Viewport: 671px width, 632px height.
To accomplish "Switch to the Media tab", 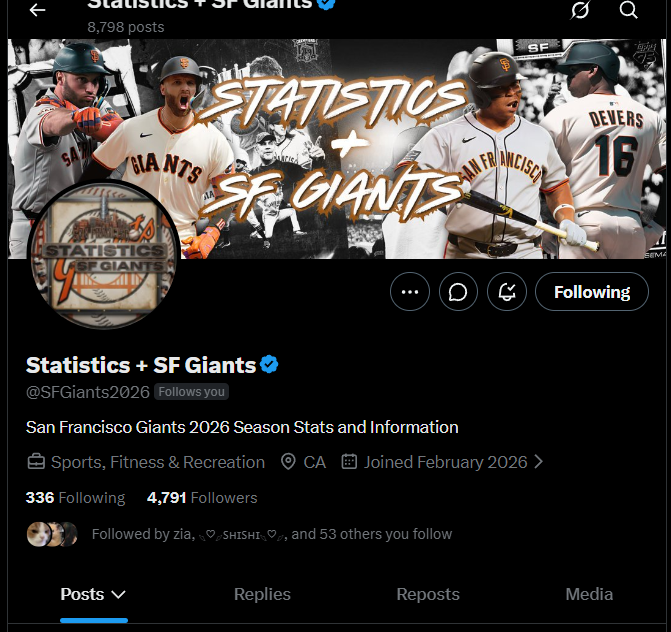I will pyautogui.click(x=589, y=594).
